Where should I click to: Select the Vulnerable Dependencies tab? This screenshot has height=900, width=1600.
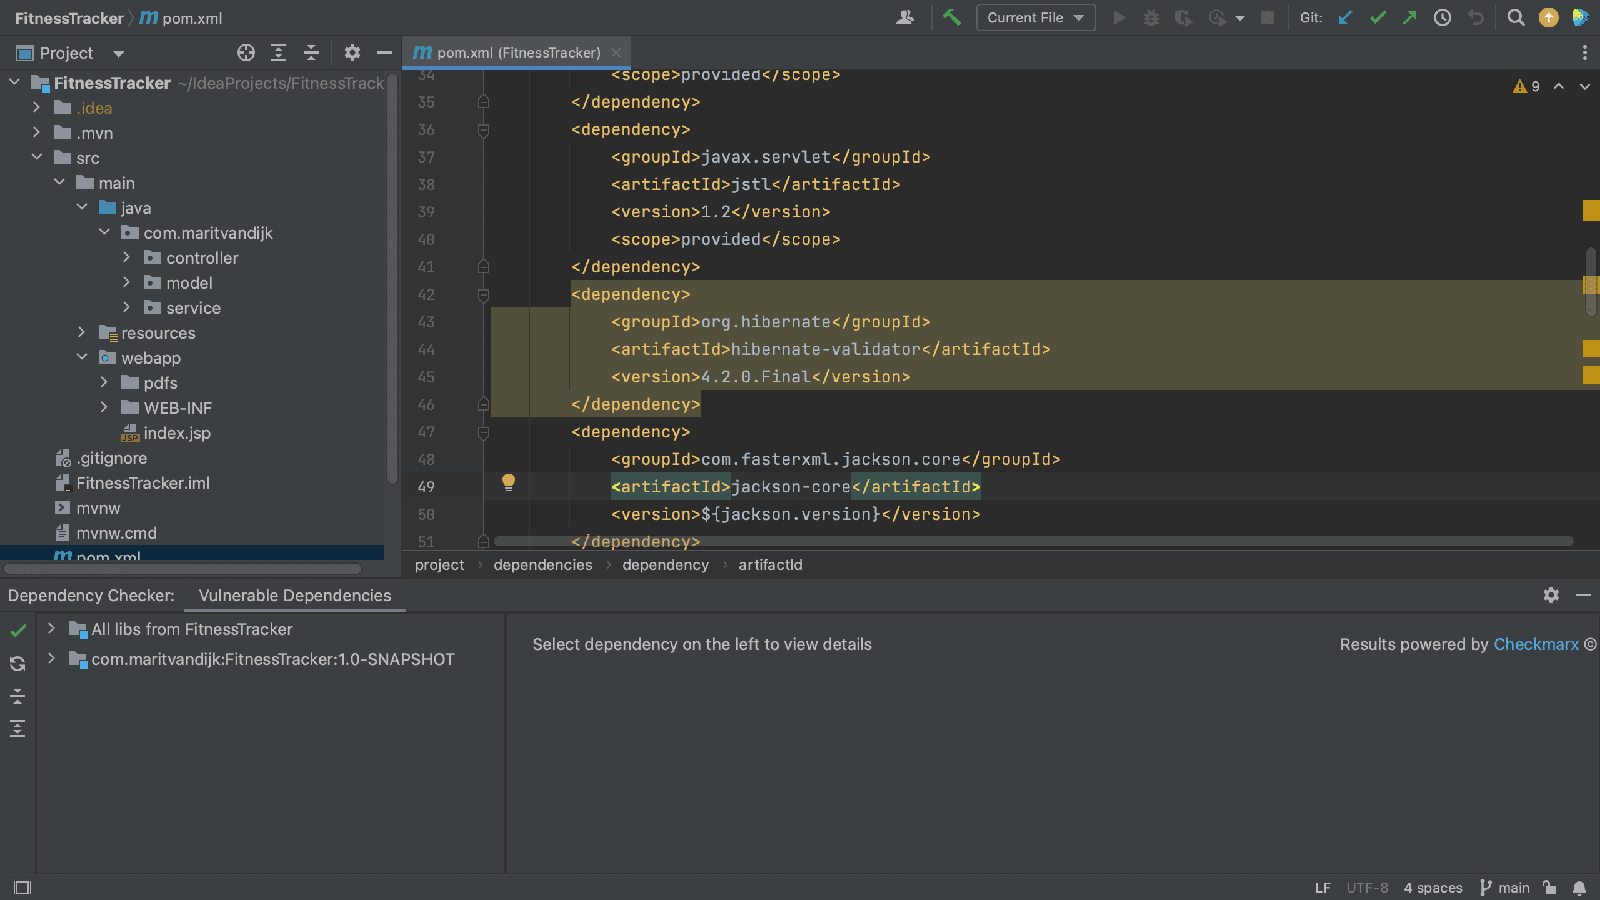click(x=295, y=595)
